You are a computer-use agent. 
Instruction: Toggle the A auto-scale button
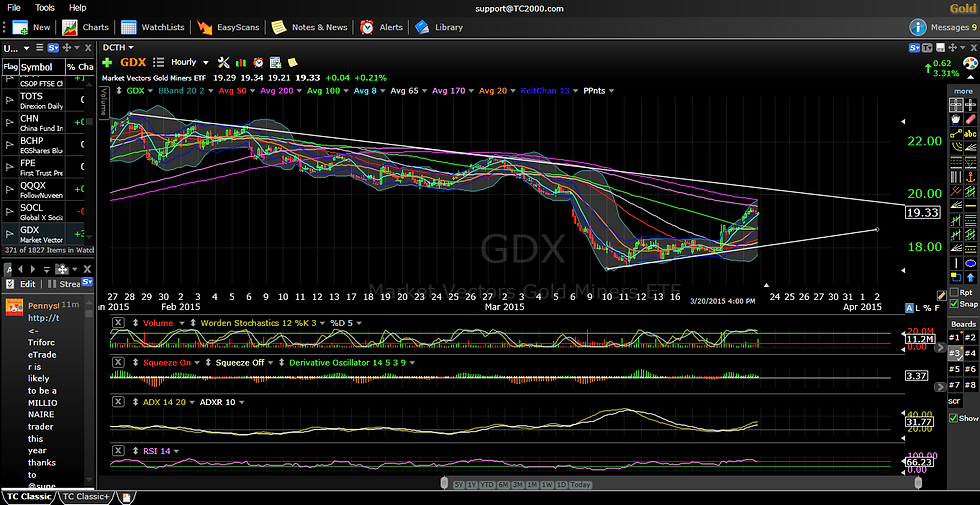click(x=909, y=308)
